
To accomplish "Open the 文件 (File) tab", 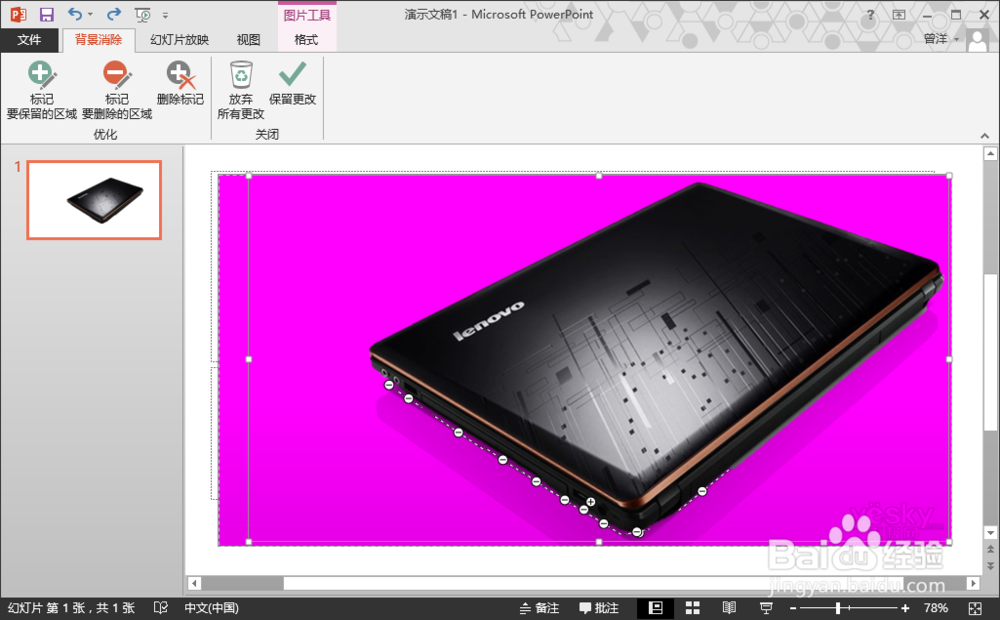I will tap(29, 40).
